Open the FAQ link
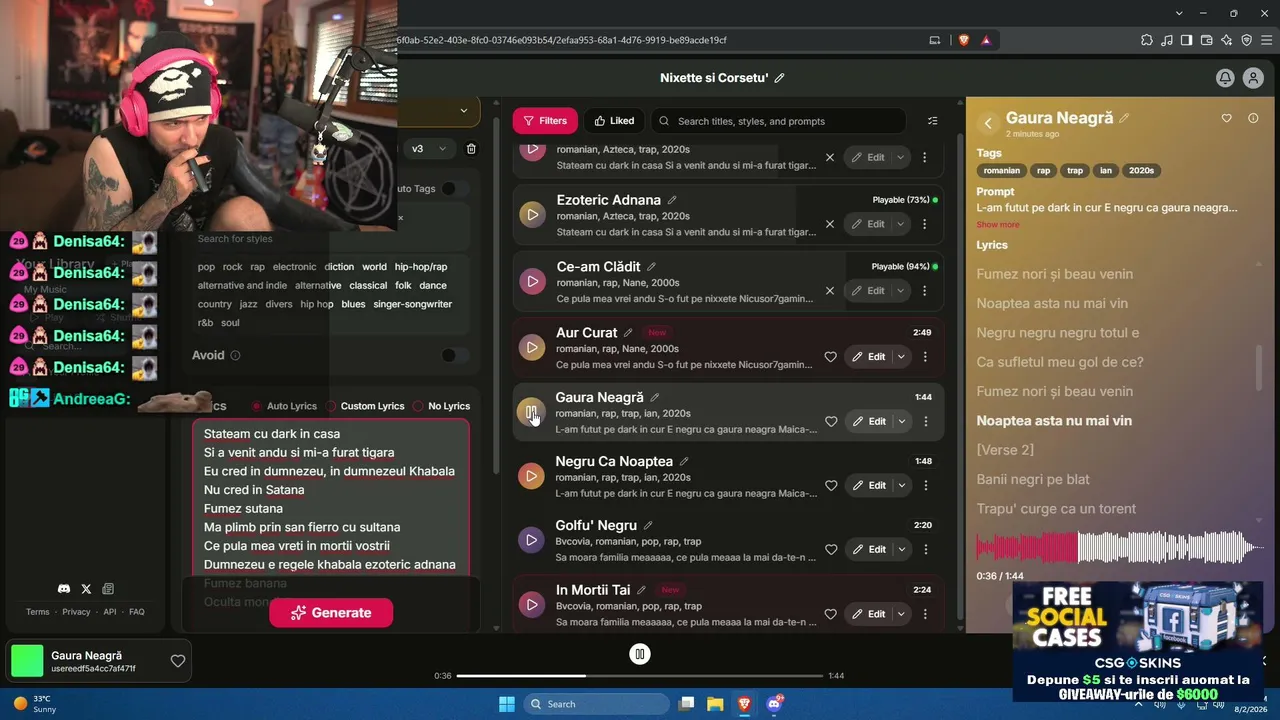 [137, 612]
